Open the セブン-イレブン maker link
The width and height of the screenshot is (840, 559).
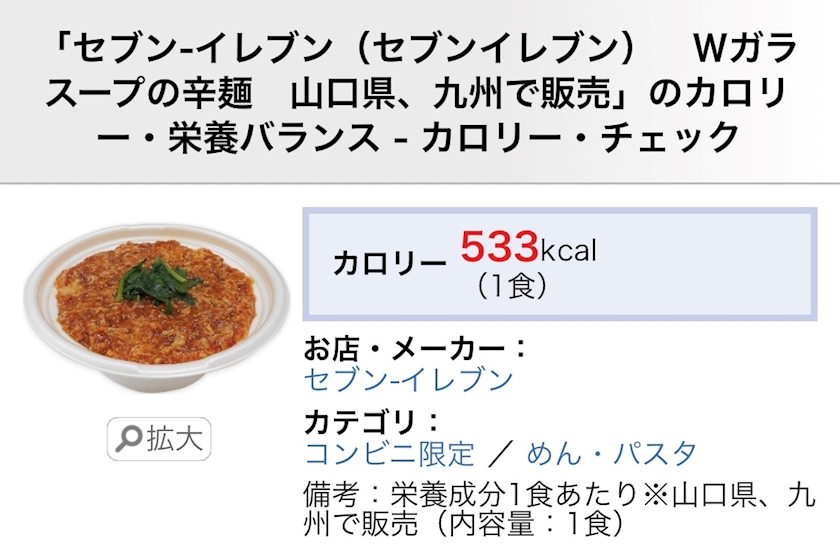pyautogui.click(x=408, y=379)
